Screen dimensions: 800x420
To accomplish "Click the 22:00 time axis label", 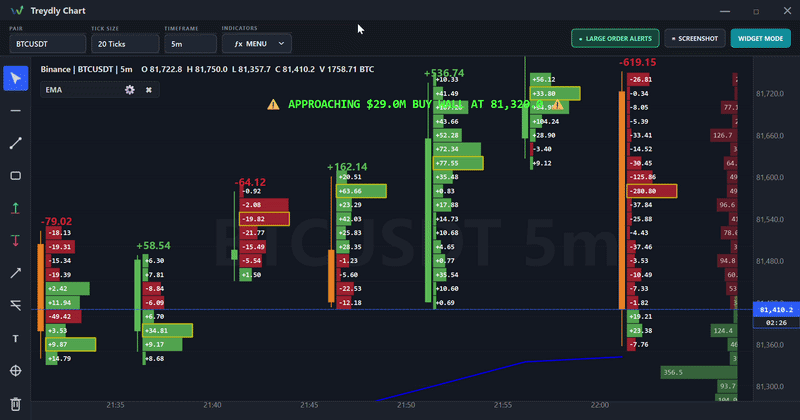I will (x=599, y=405).
